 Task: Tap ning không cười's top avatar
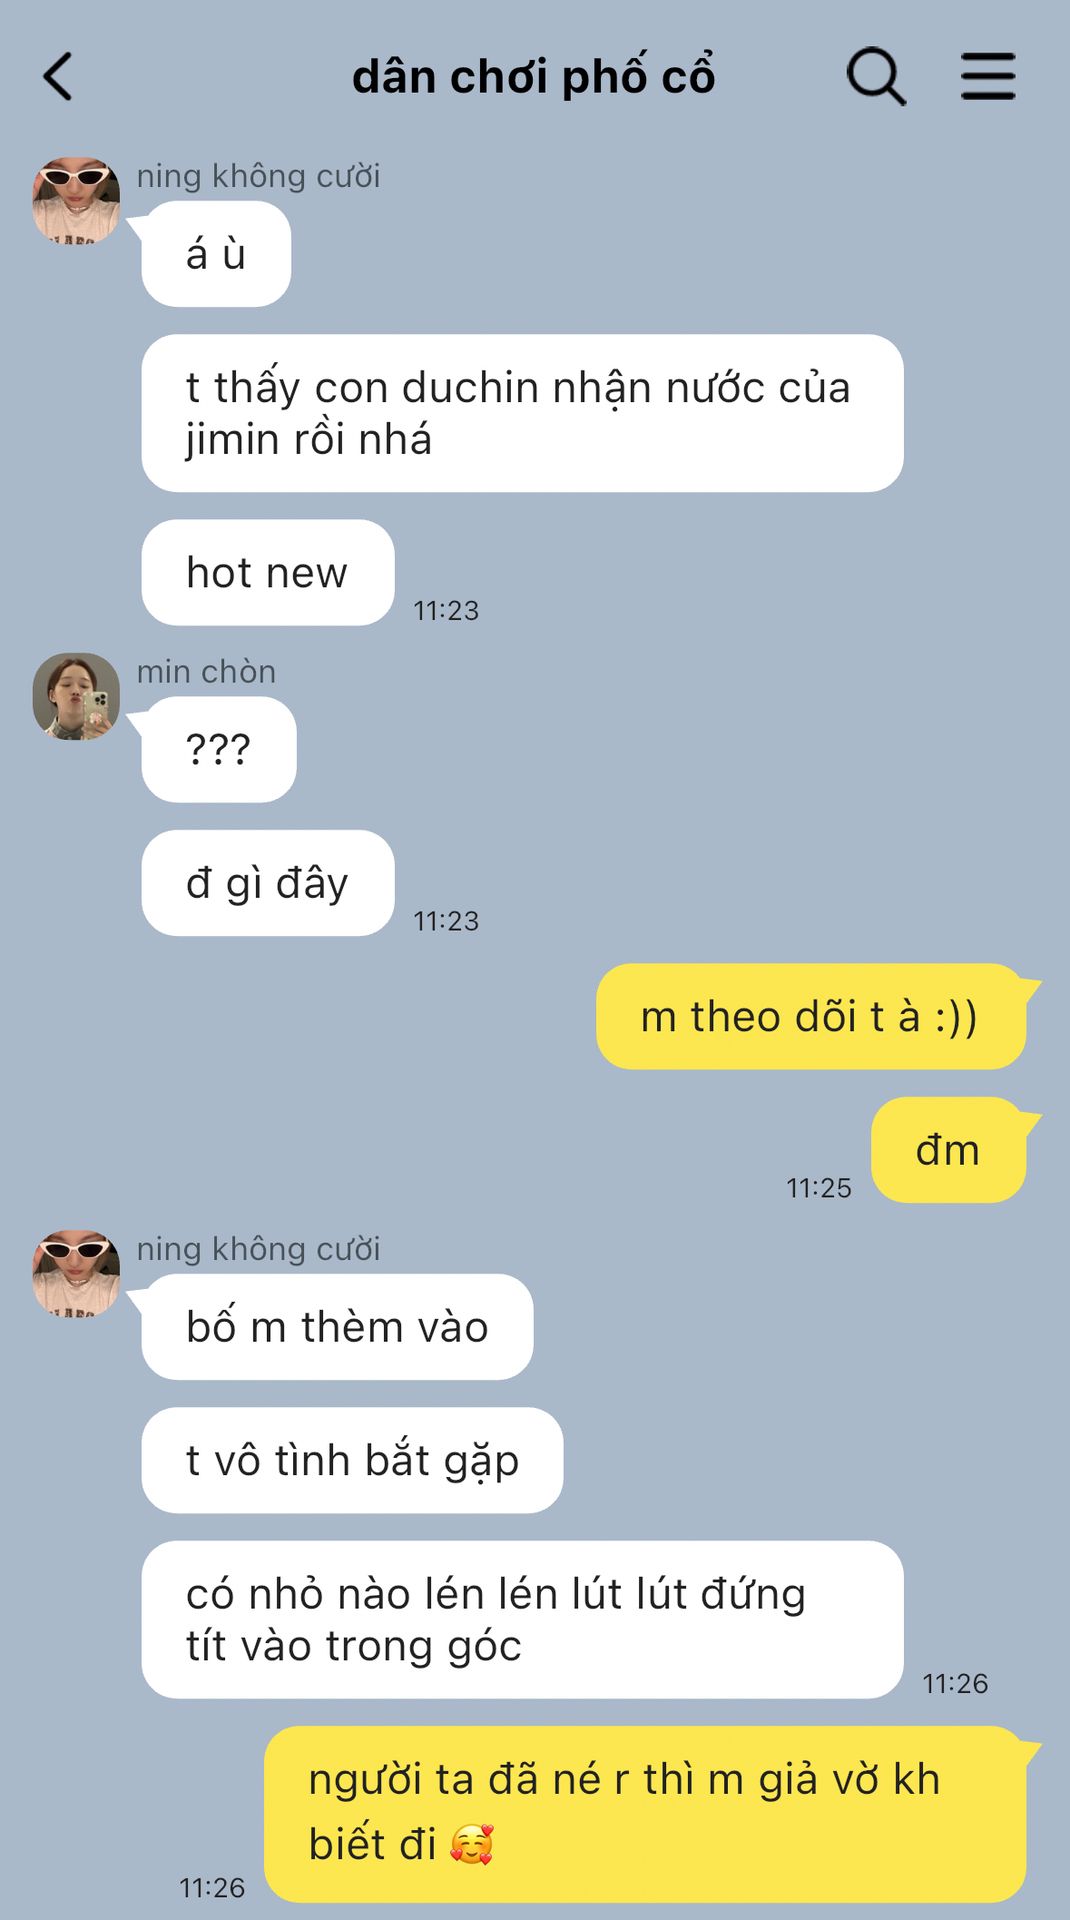pos(76,200)
